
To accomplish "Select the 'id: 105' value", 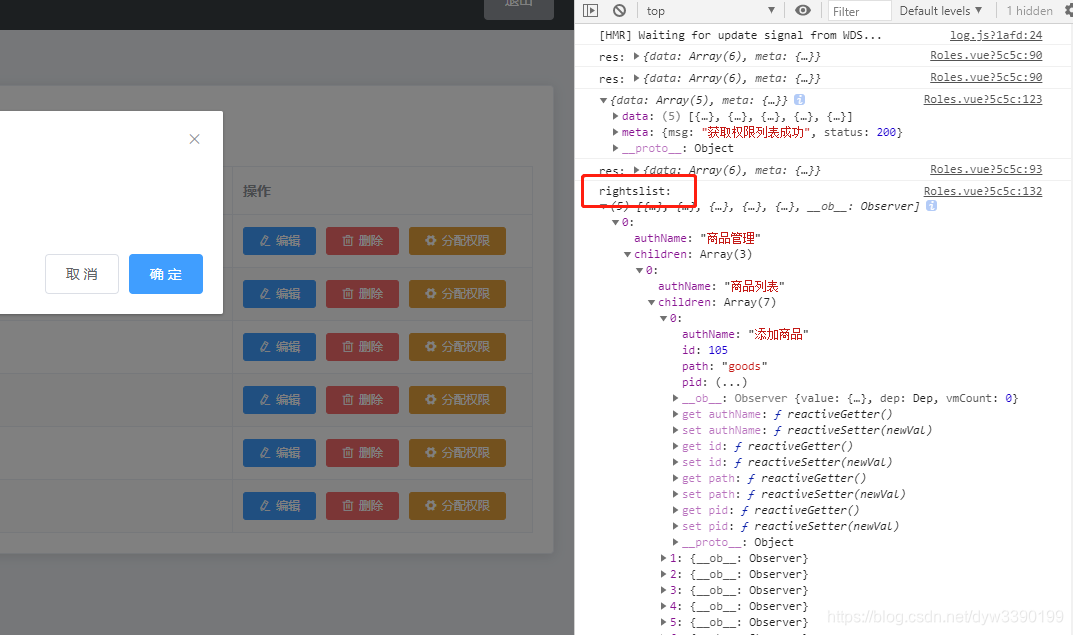I will [x=718, y=350].
